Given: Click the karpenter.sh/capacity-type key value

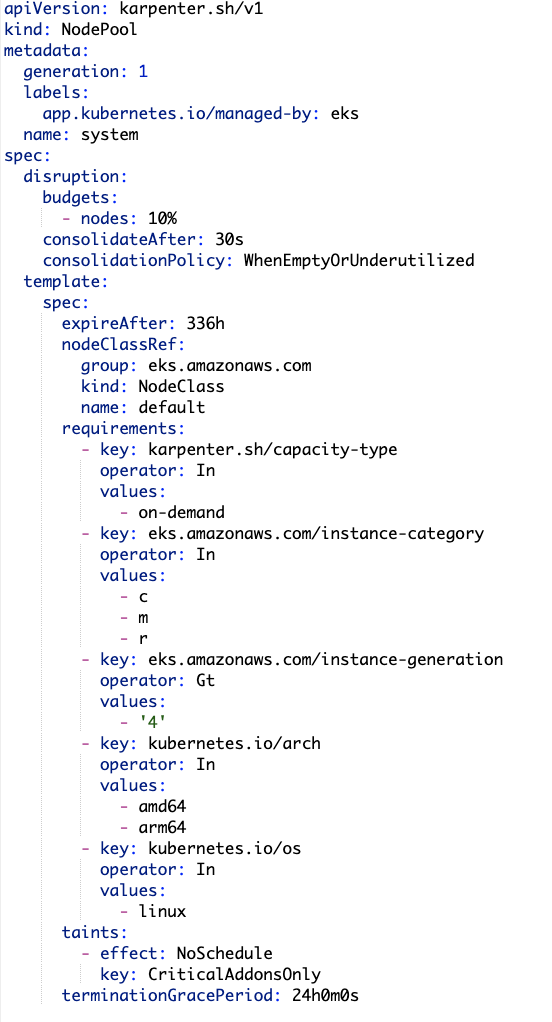Looking at the screenshot, I should [x=272, y=449].
